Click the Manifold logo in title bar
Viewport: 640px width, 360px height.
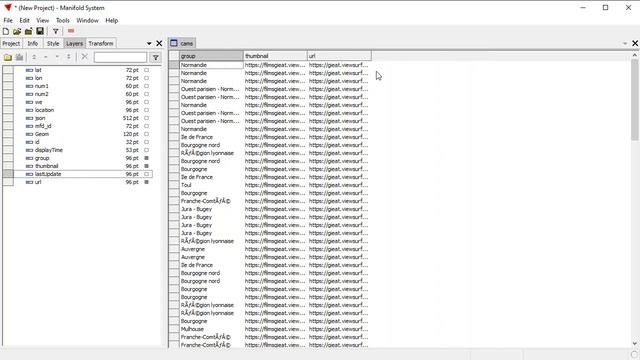pos(8,7)
